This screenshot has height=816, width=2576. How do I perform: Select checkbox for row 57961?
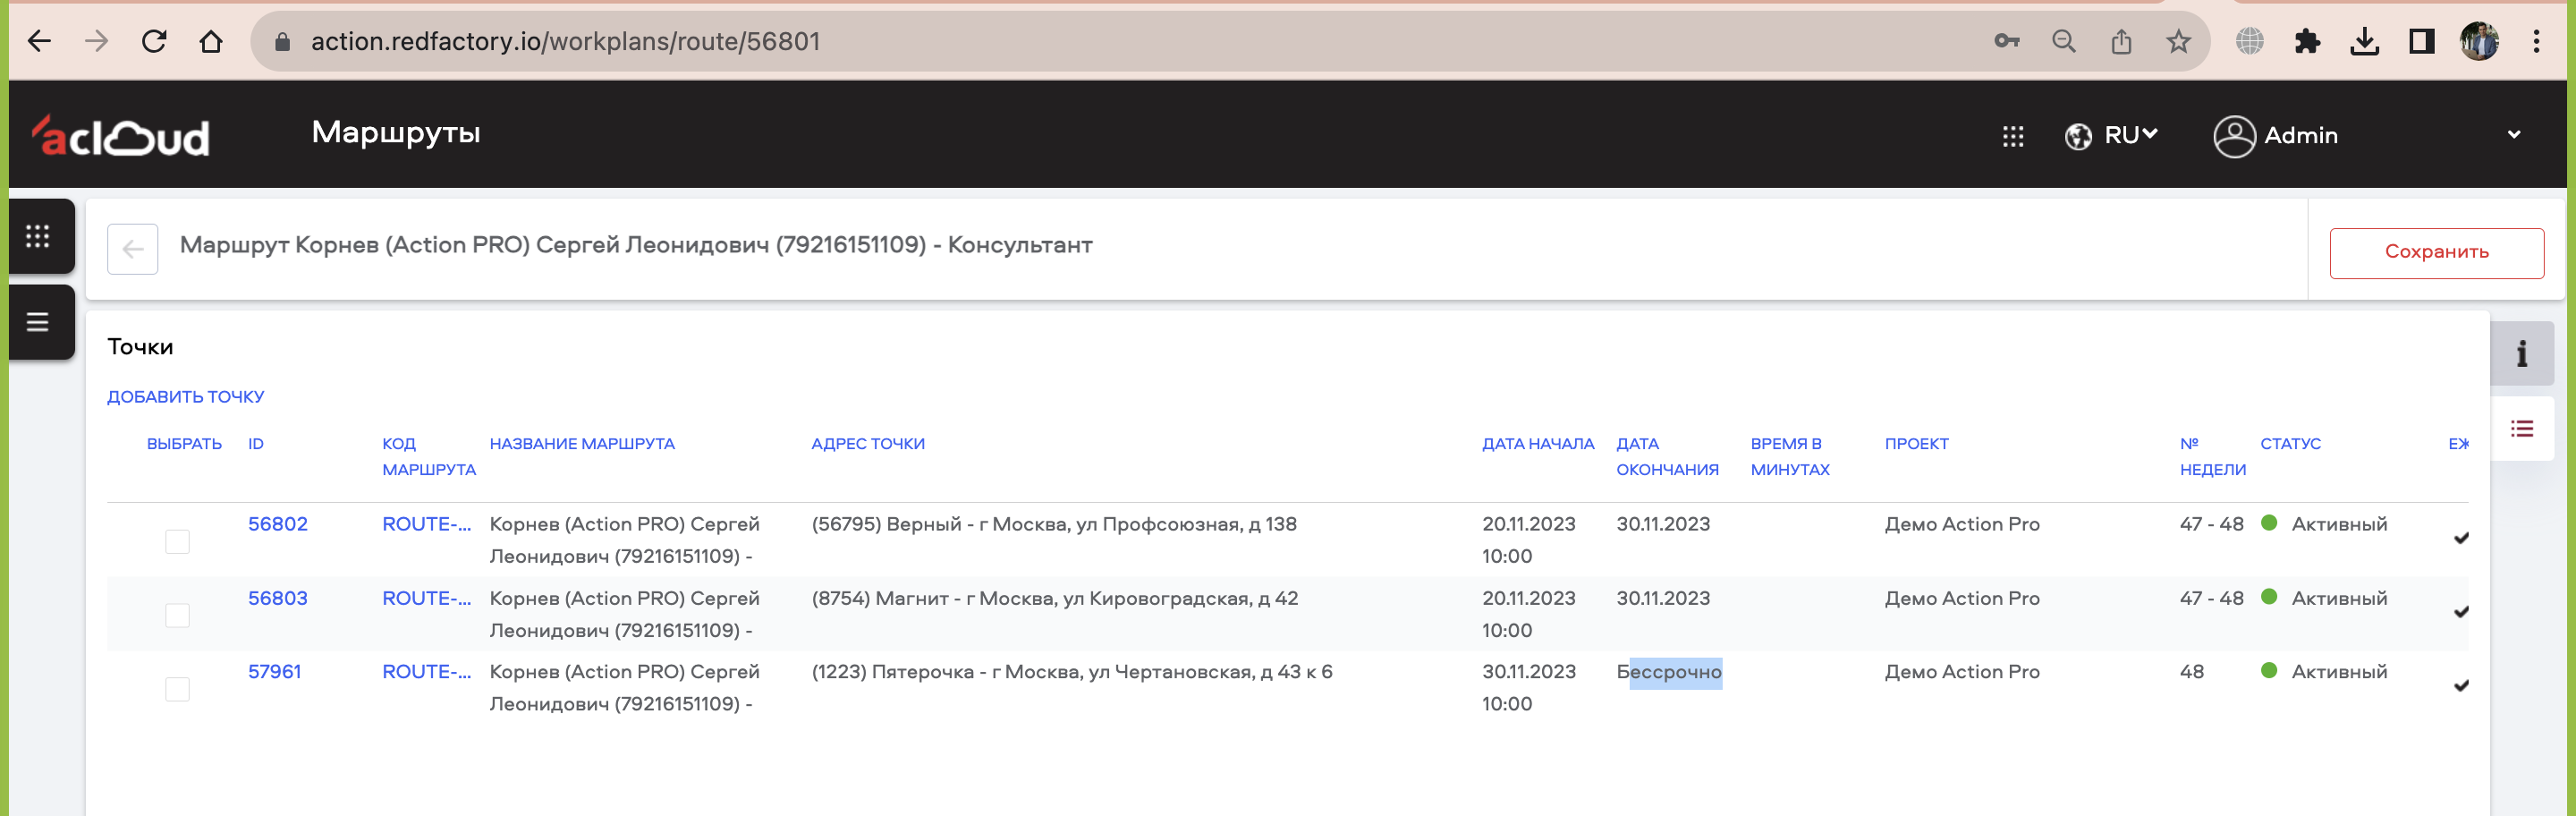(177, 689)
